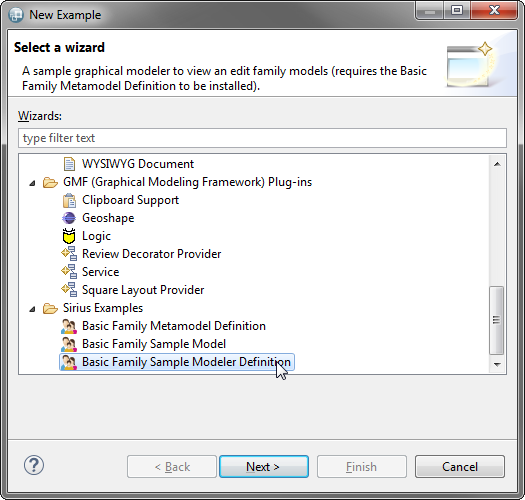Click the wizard list scrollbar thumb
Viewport: 525px width, 500px height.
click(x=497, y=320)
